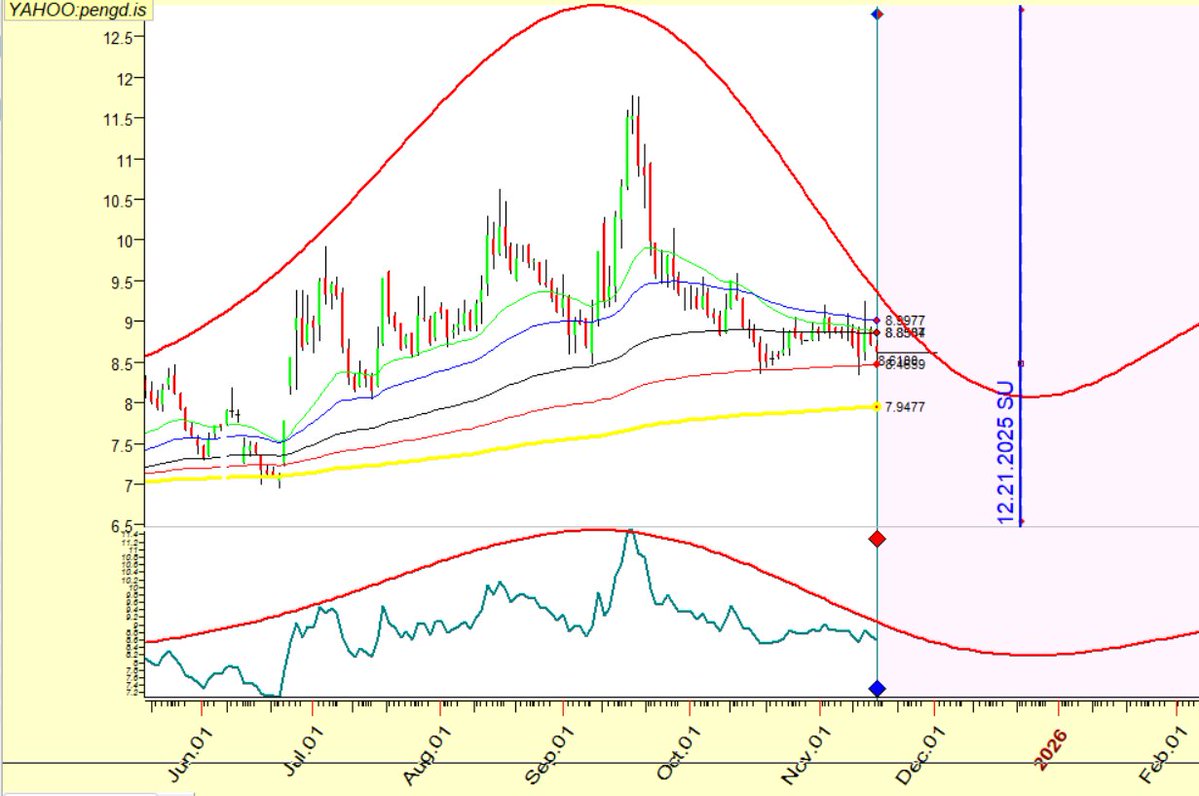Click the 7.9477 yellow average value label
1199x796 pixels.
click(905, 408)
